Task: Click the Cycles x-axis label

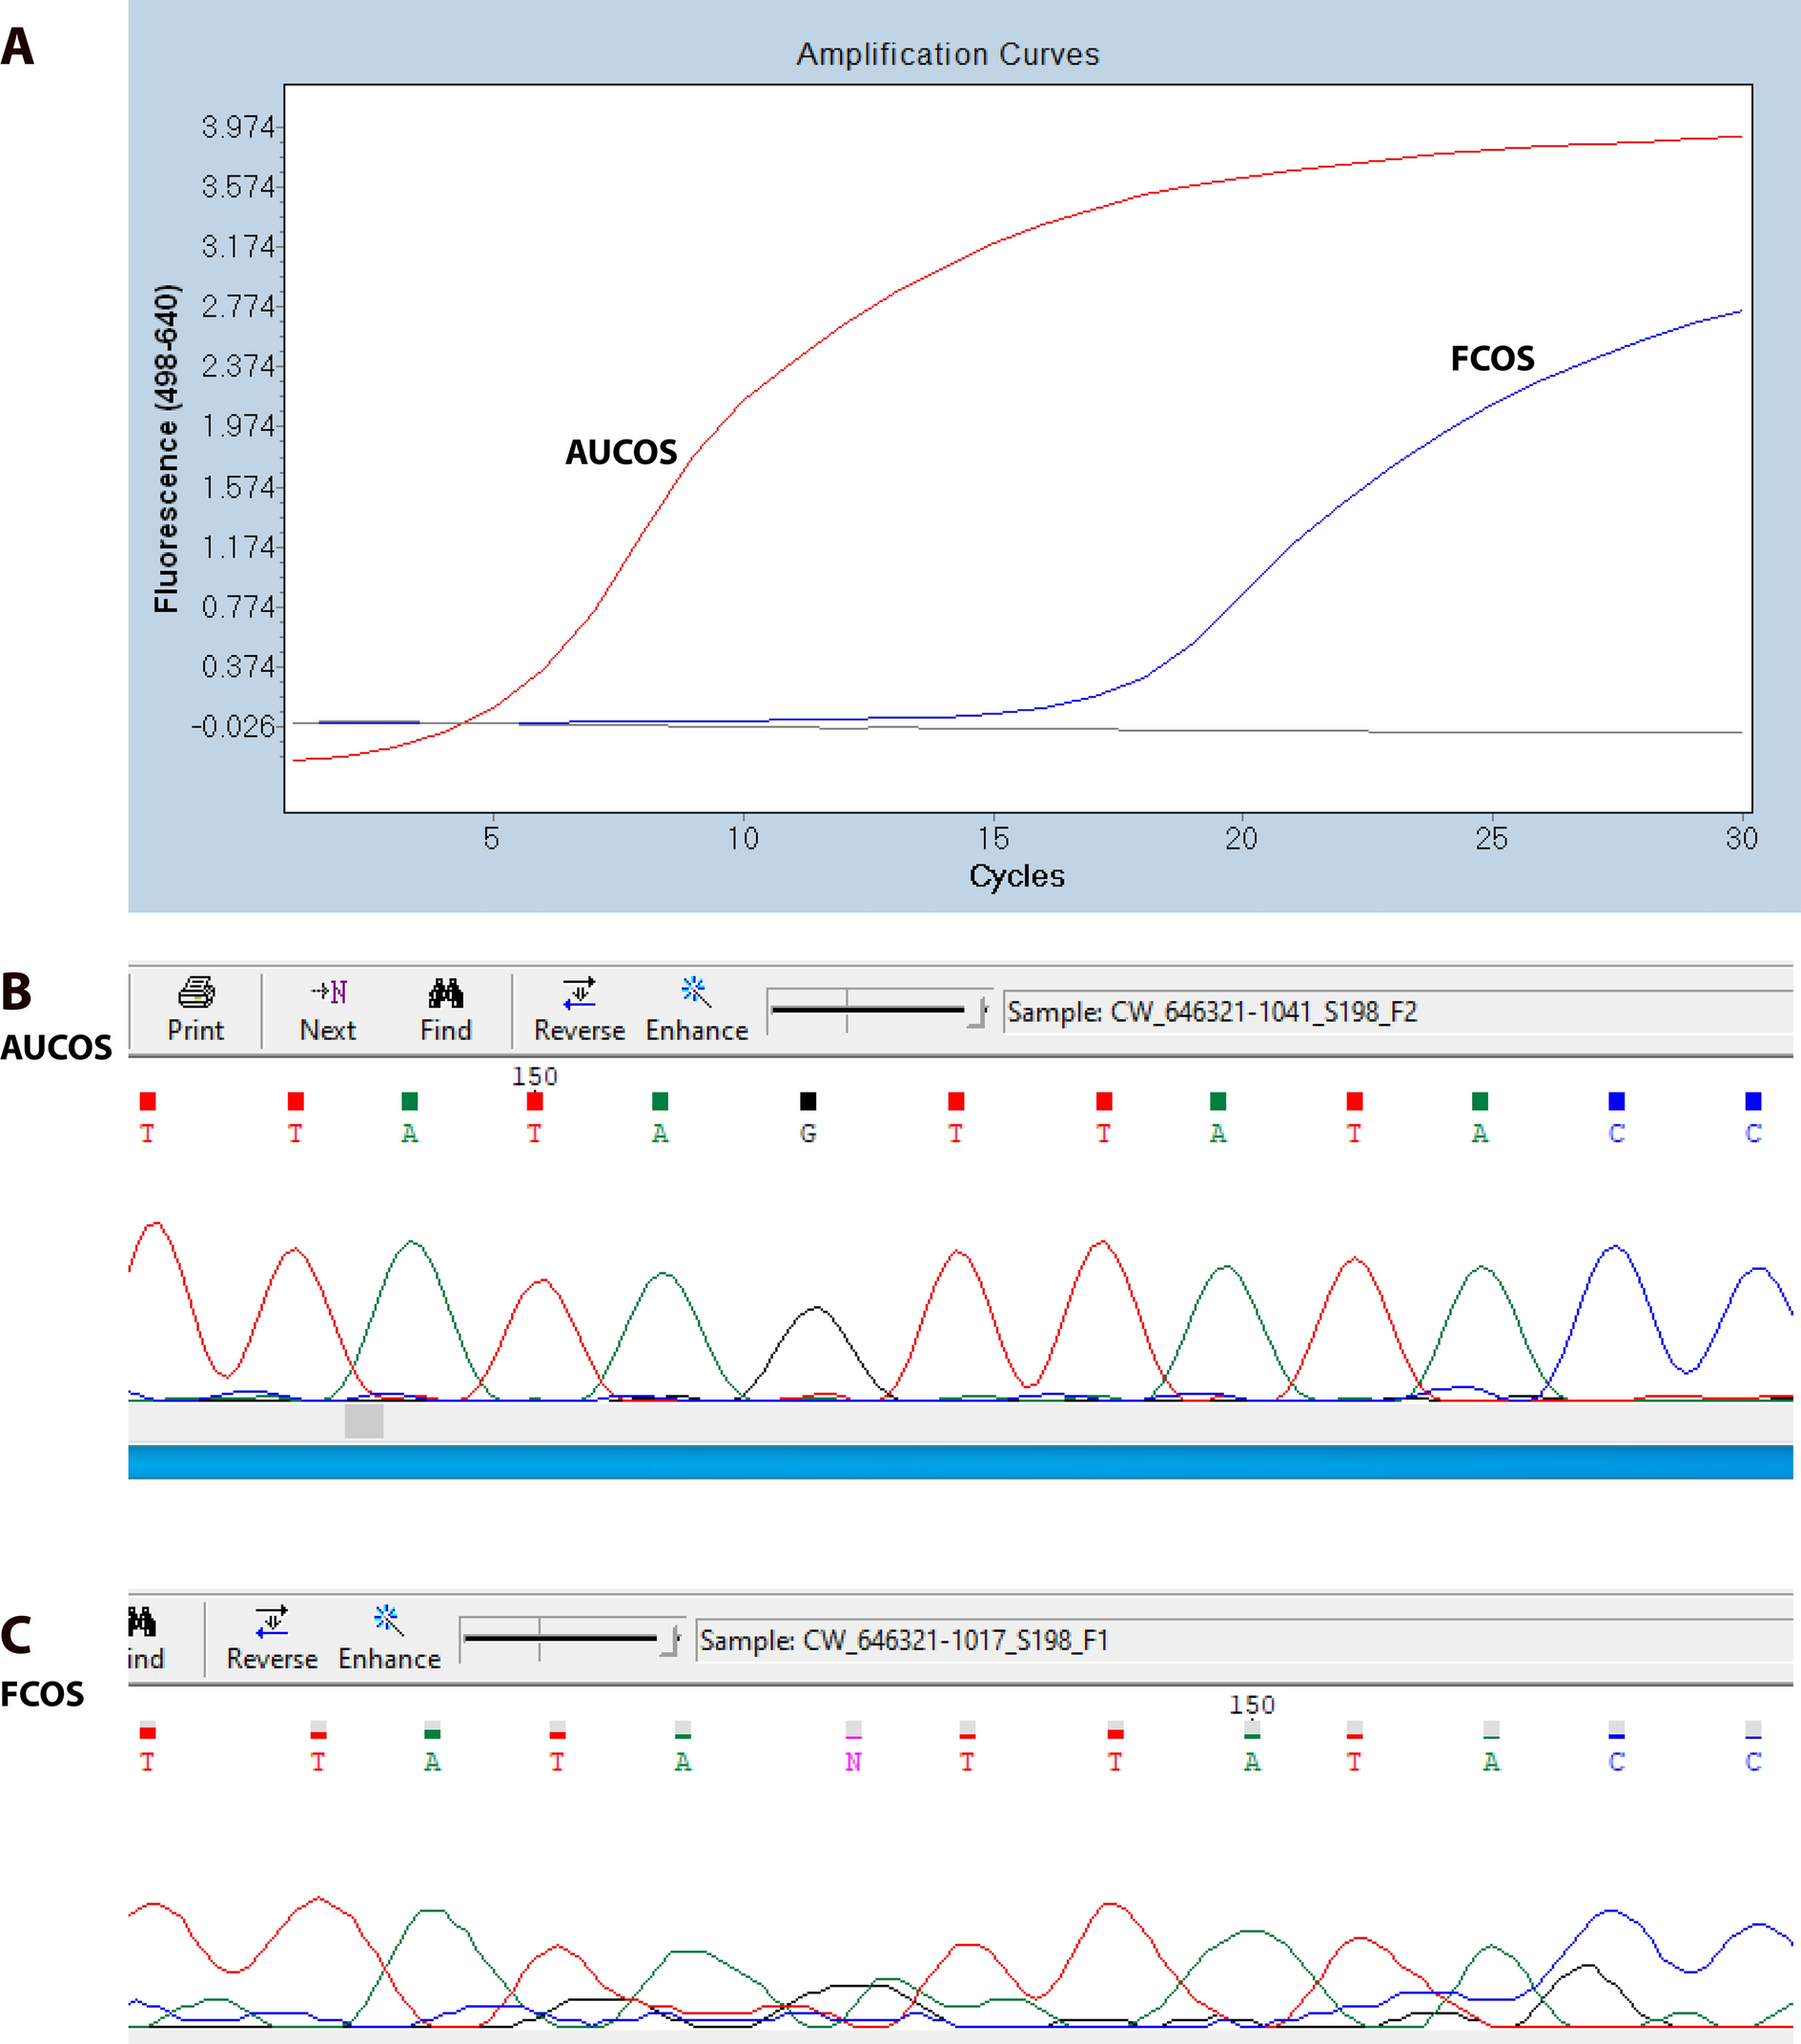Action: [x=1017, y=876]
